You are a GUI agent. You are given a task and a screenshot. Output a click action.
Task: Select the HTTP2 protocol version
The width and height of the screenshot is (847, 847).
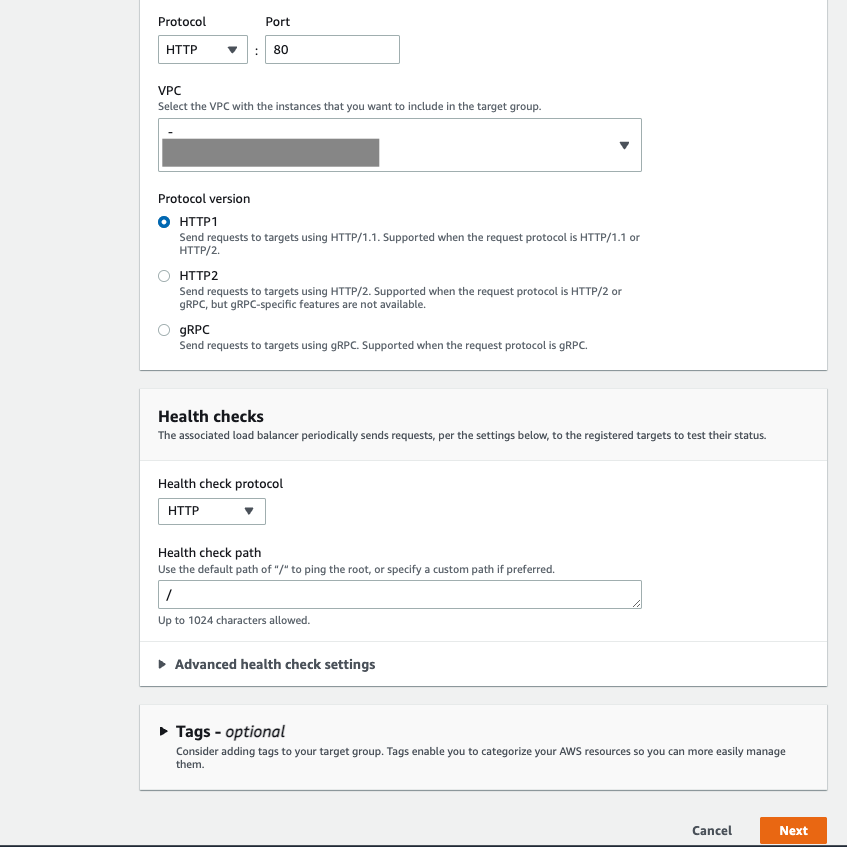164,276
